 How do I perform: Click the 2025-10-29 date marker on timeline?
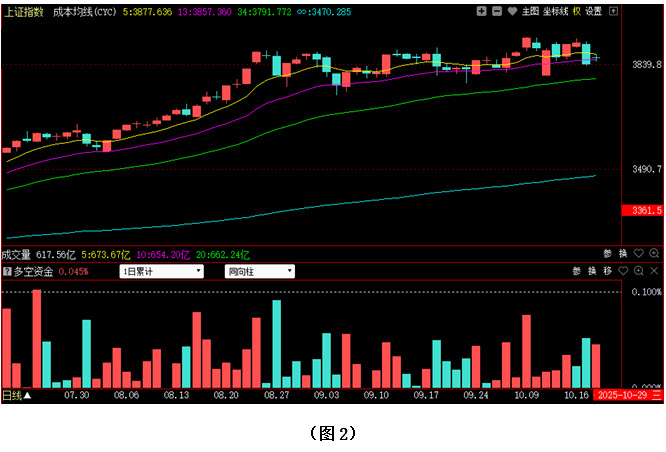622,395
